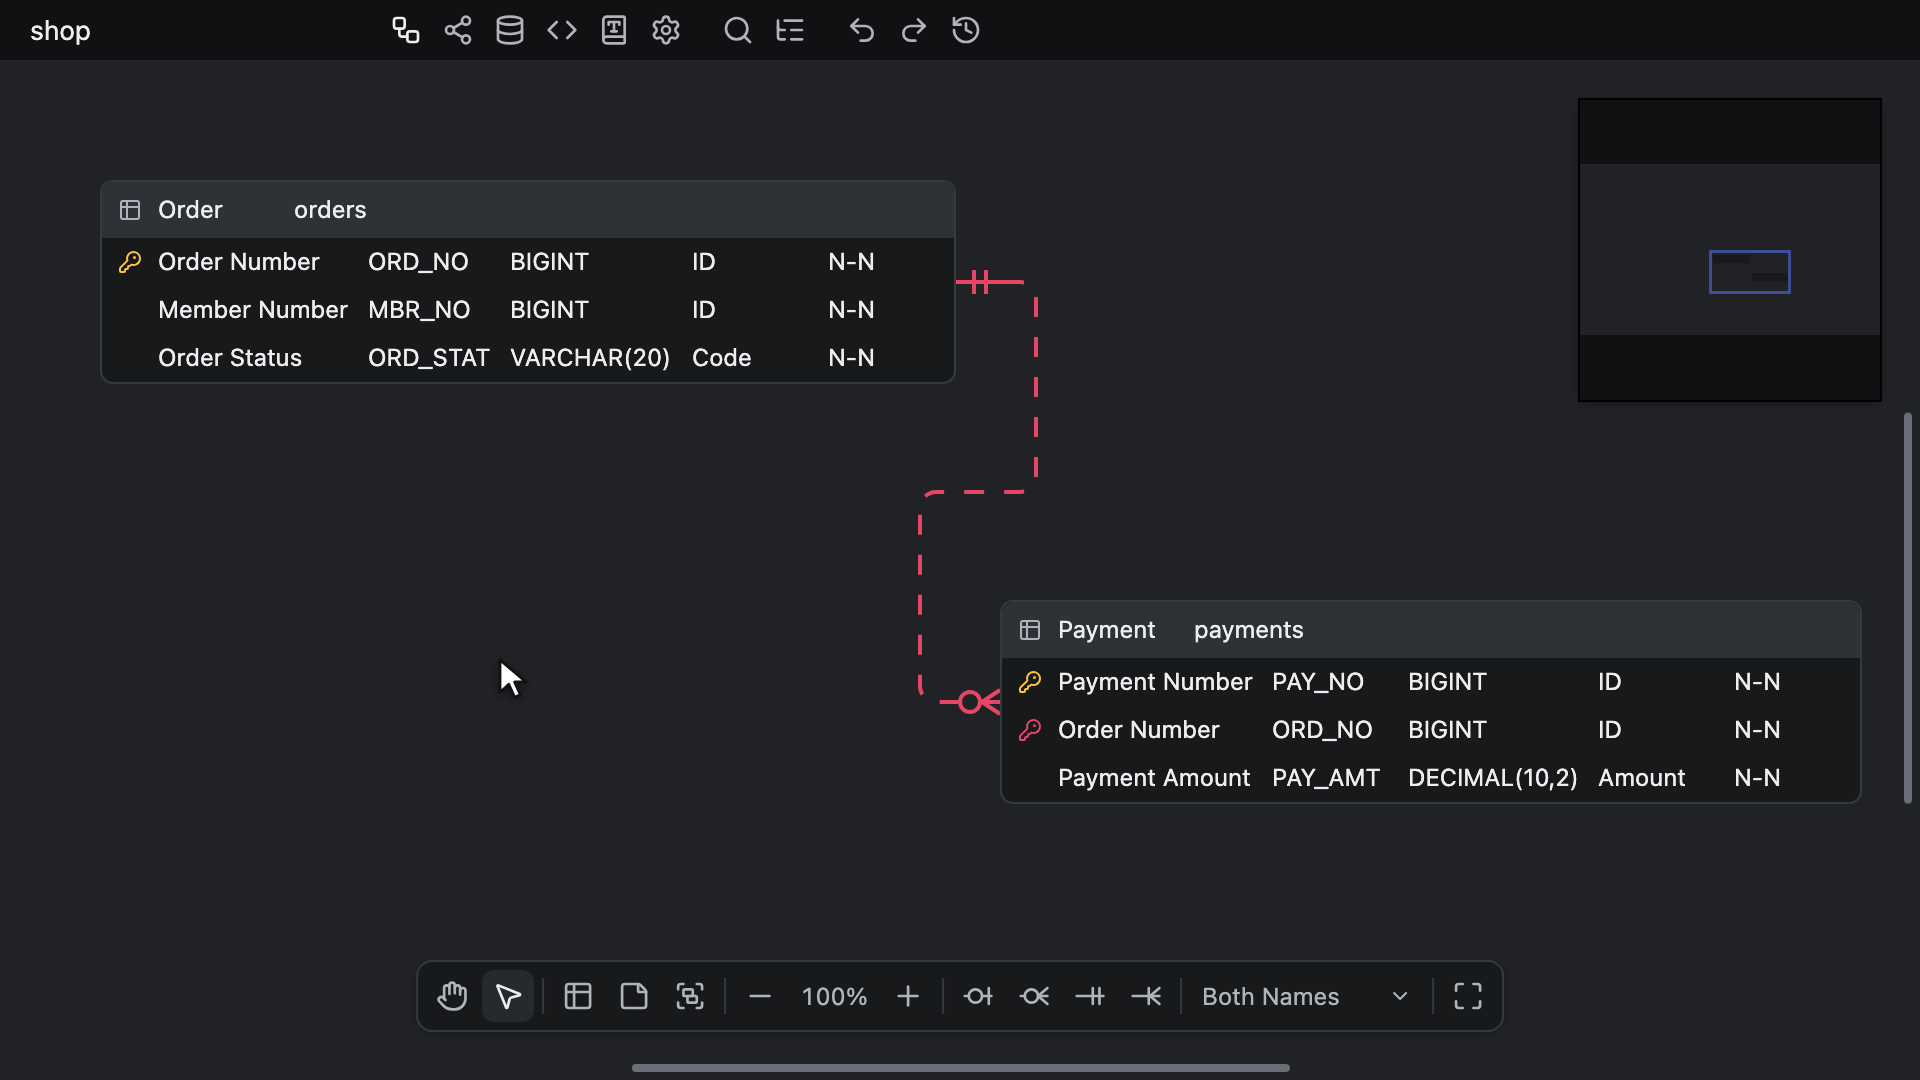This screenshot has width=1920, height=1080.
Task: Select exactly-one relationship tool
Action: 1090,996
